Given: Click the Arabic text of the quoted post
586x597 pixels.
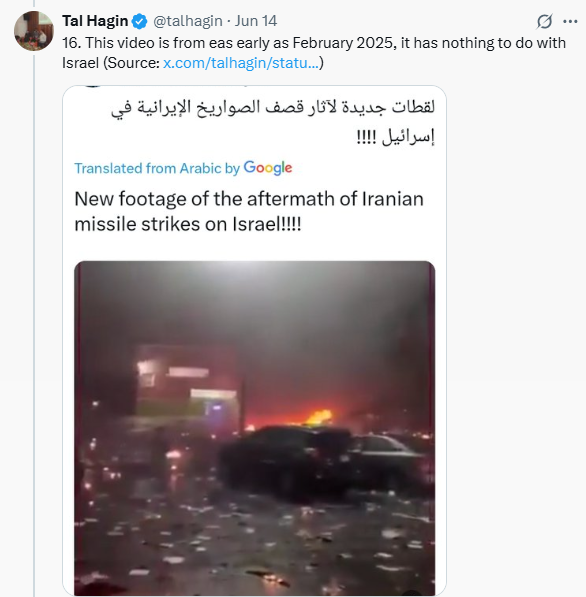Looking at the screenshot, I should pyautogui.click(x=273, y=122).
